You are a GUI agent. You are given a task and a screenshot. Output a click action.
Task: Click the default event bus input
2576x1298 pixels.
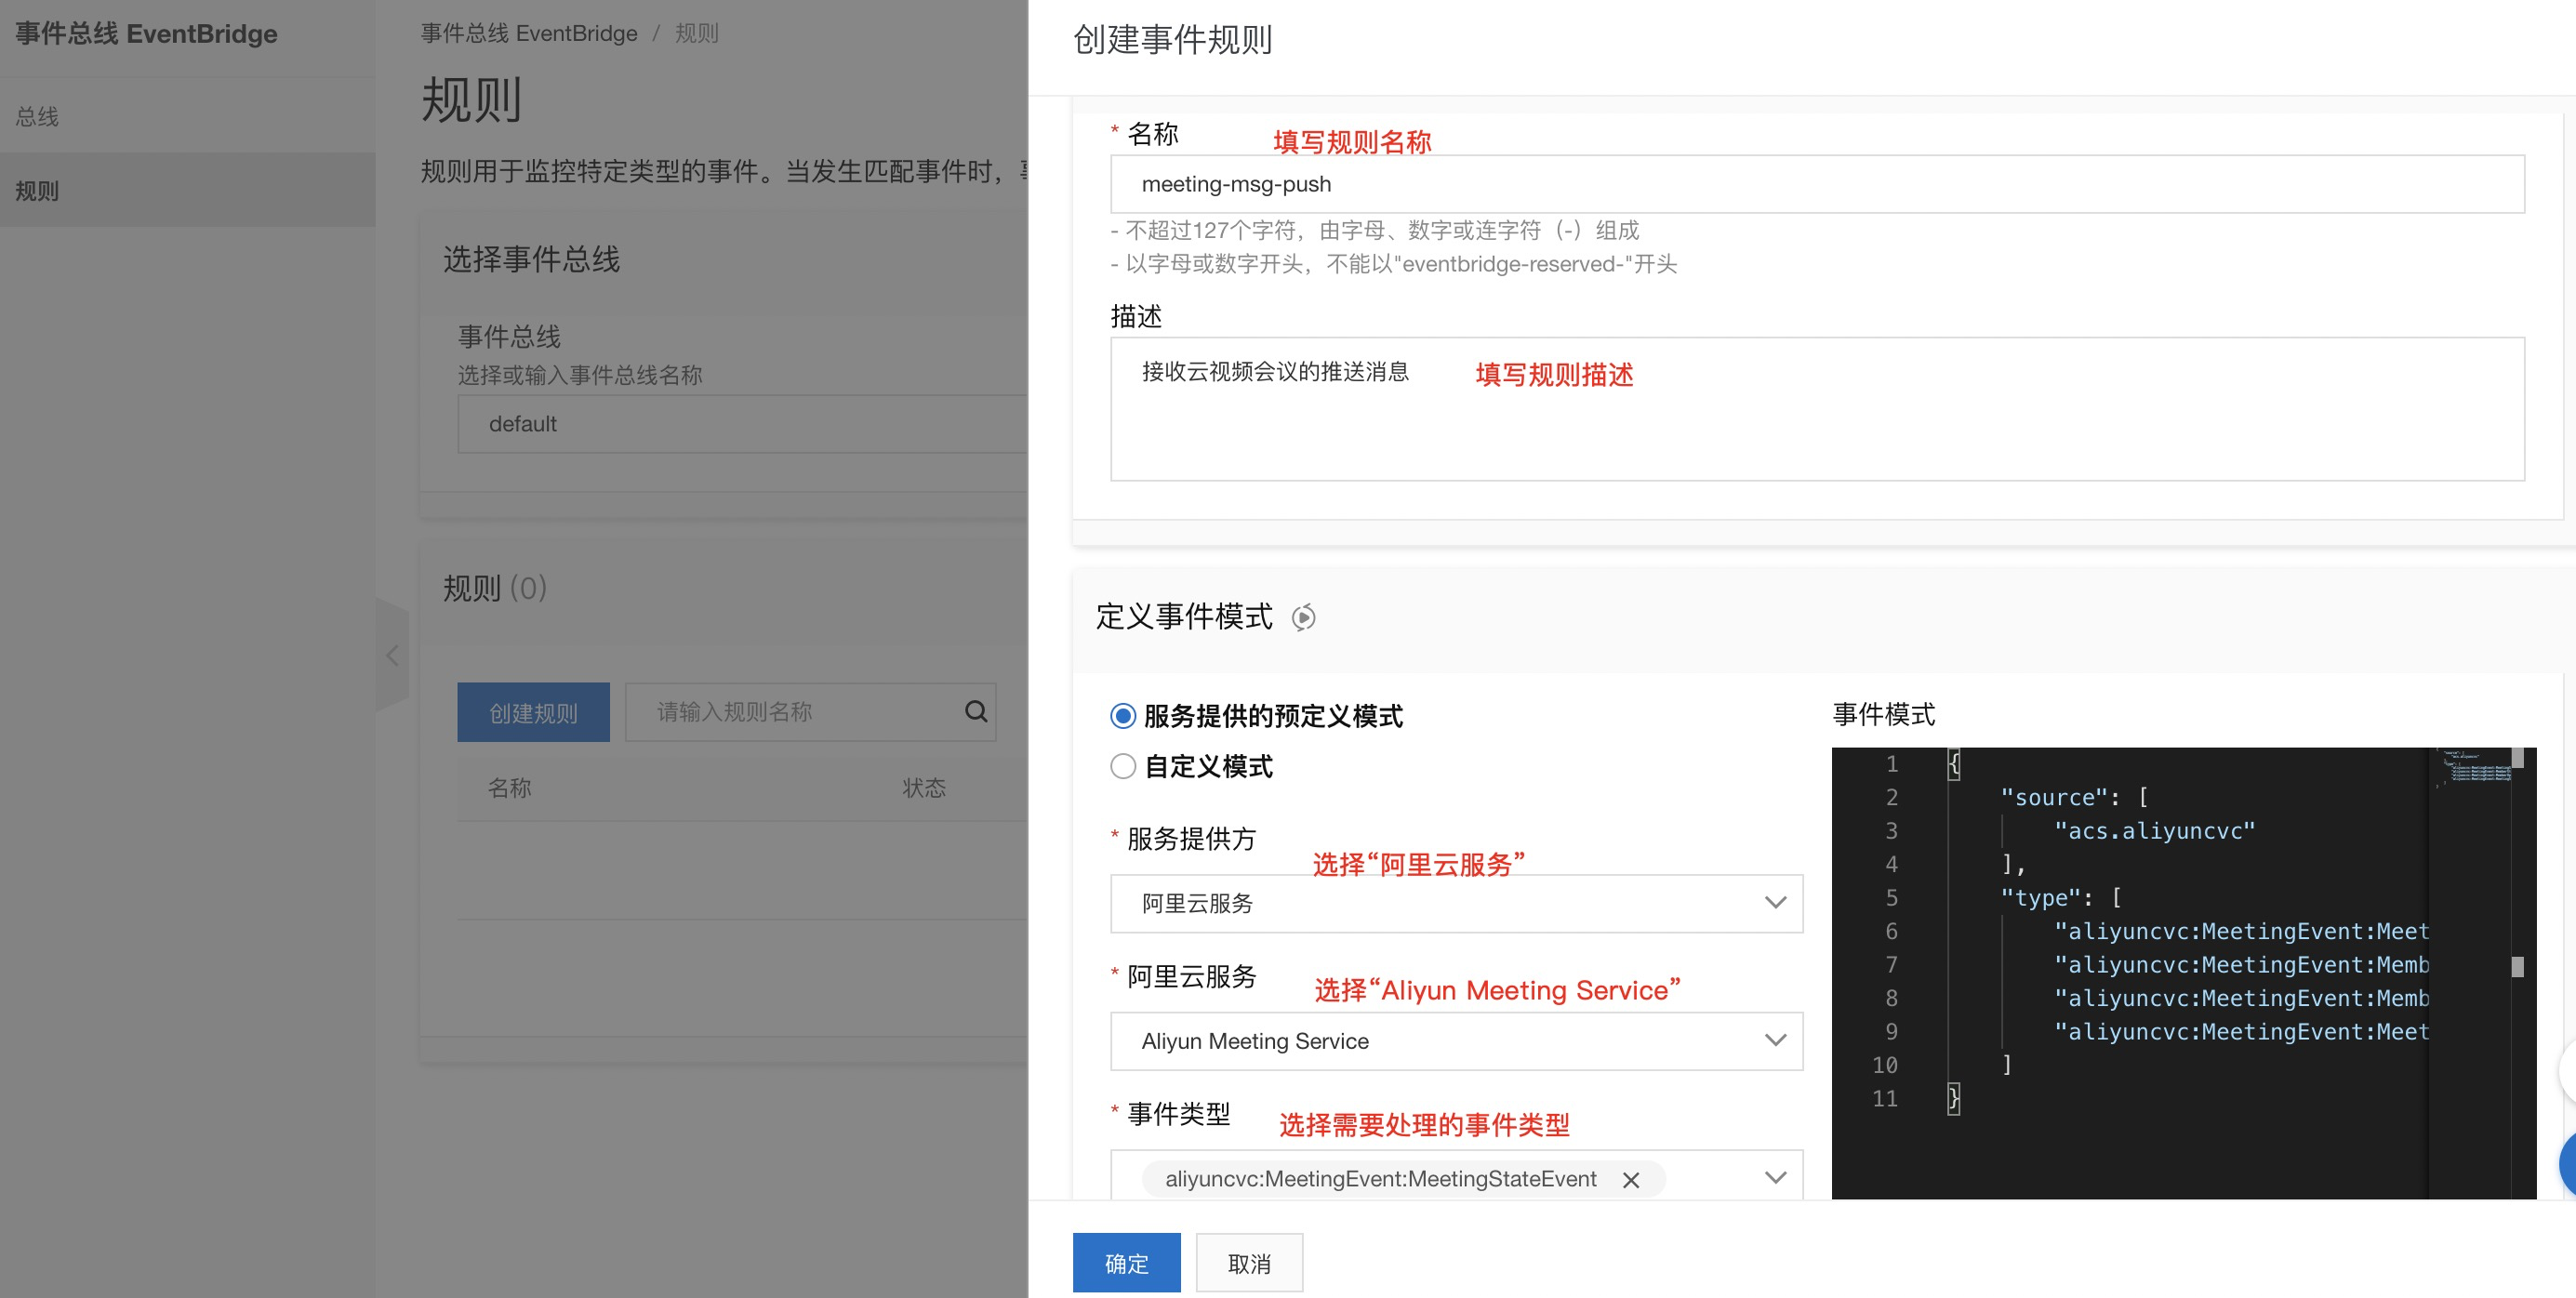(x=742, y=424)
